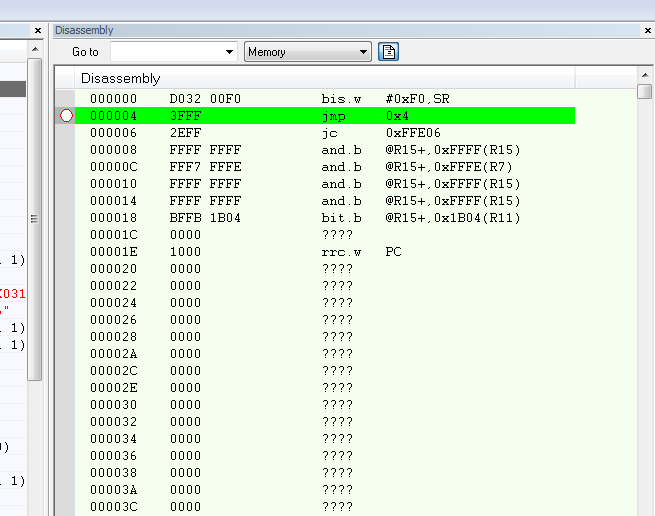Select the highlighted jmp 0x4 instruction
Viewport: 655px width, 516px height.
(325, 116)
